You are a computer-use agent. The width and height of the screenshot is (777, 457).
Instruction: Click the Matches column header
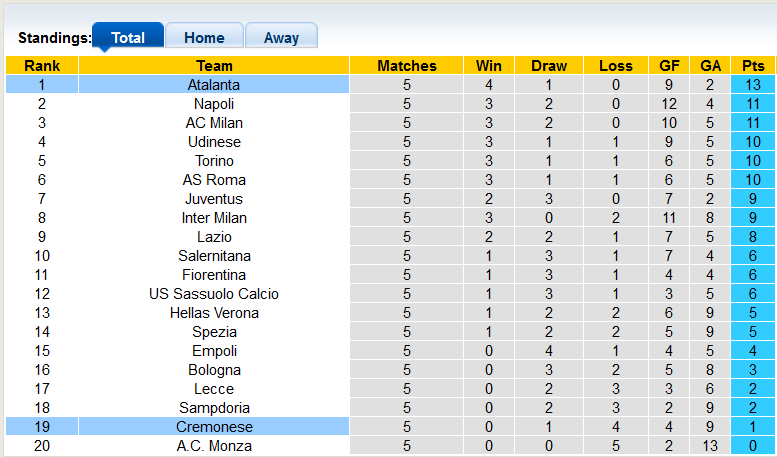(x=407, y=66)
